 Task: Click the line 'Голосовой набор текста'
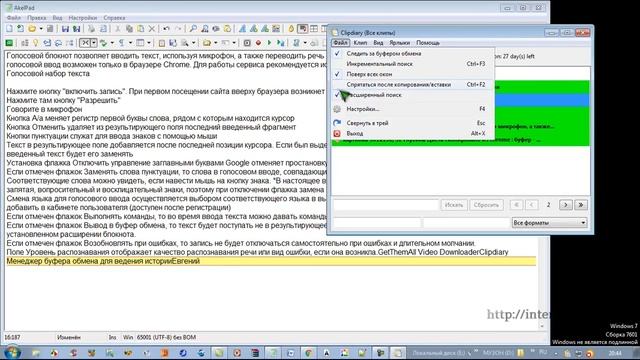pos(48,74)
